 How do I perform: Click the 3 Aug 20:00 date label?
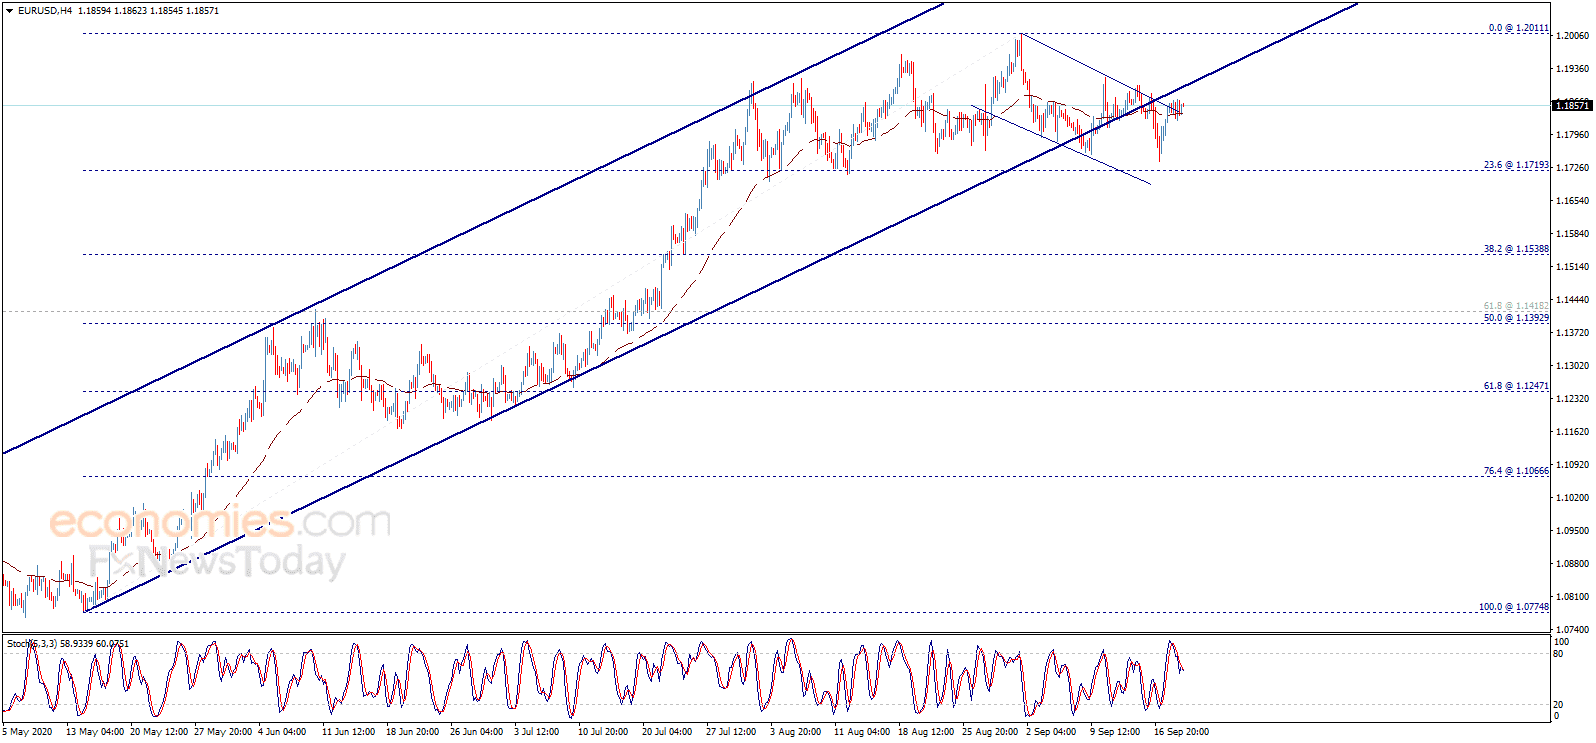coord(795,732)
